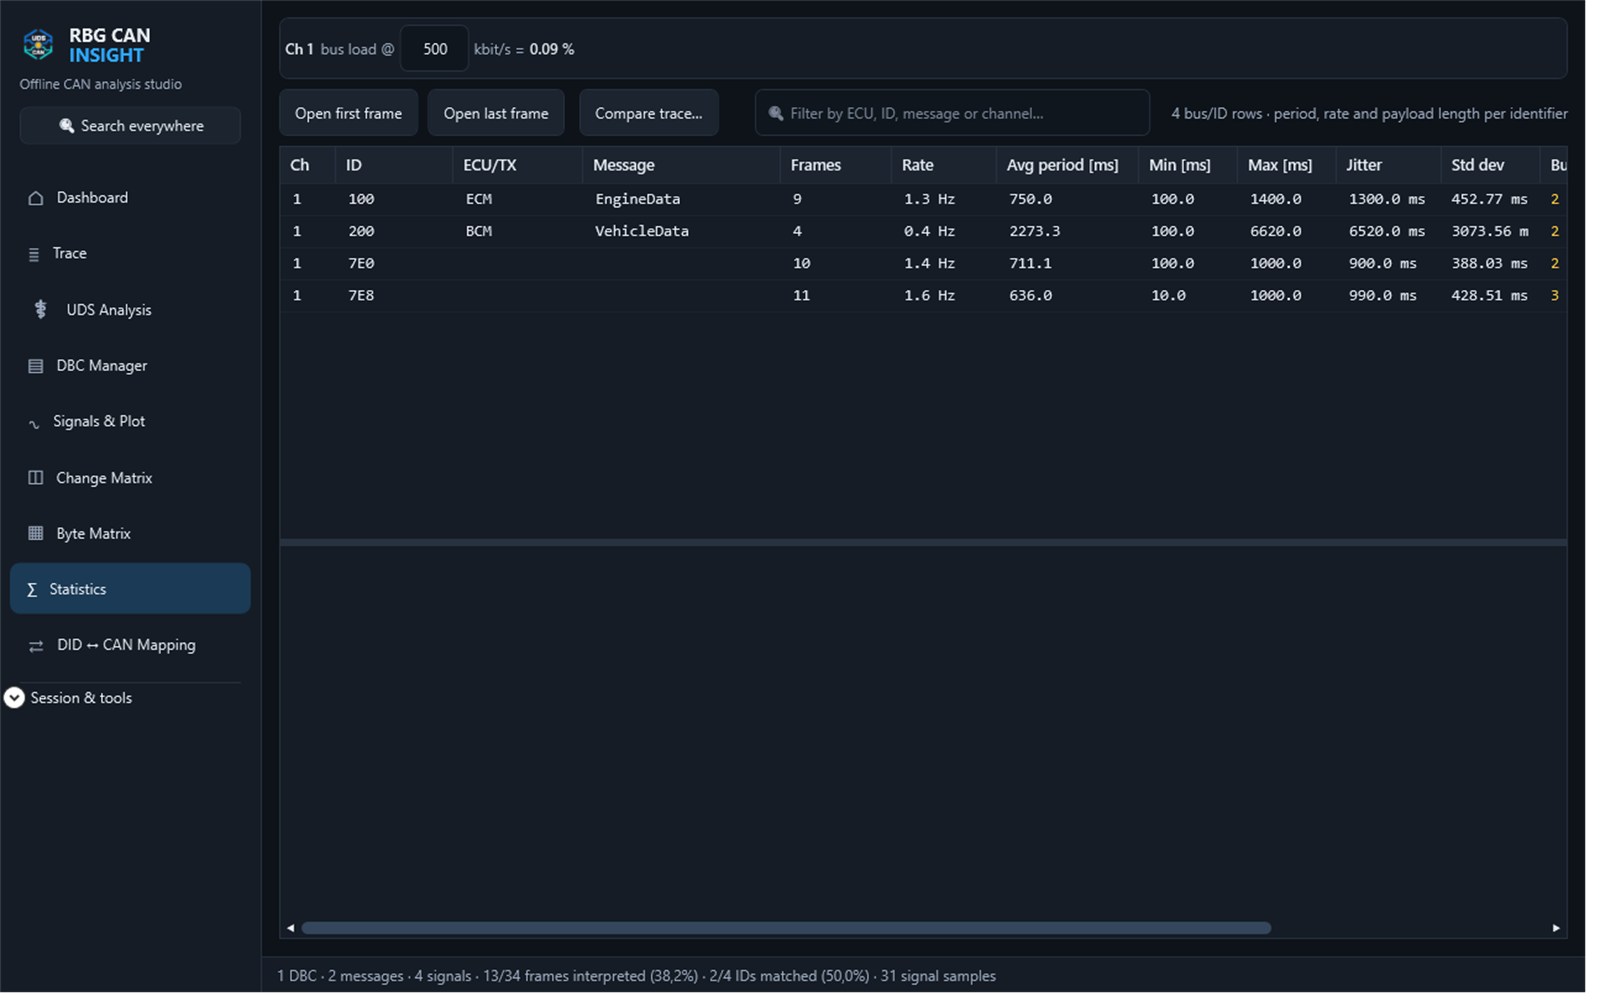The height and width of the screenshot is (1007, 1600).
Task: Open first frame button
Action: (348, 113)
